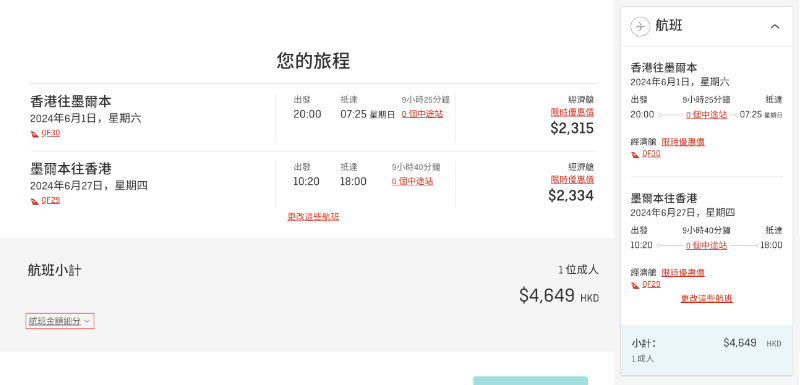Open sidebar 限時優惠價 link for return flight
The width and height of the screenshot is (800, 385).
pos(683,272)
